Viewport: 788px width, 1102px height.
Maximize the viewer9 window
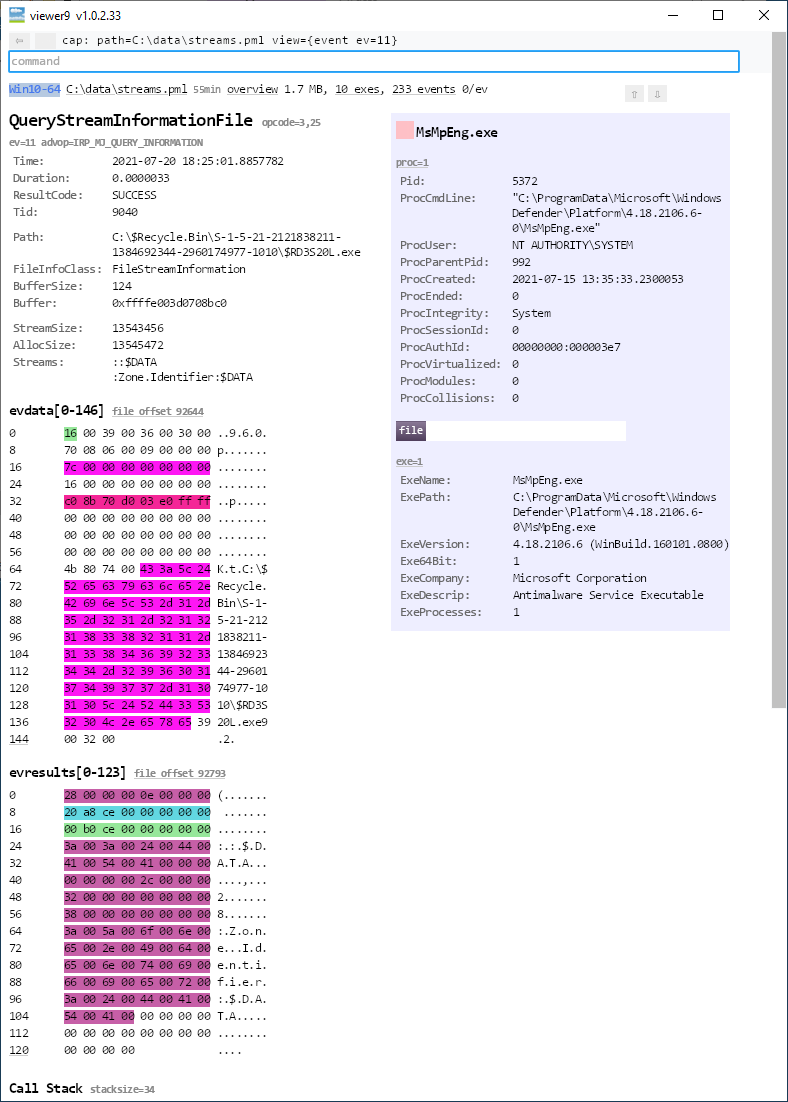[x=718, y=15]
